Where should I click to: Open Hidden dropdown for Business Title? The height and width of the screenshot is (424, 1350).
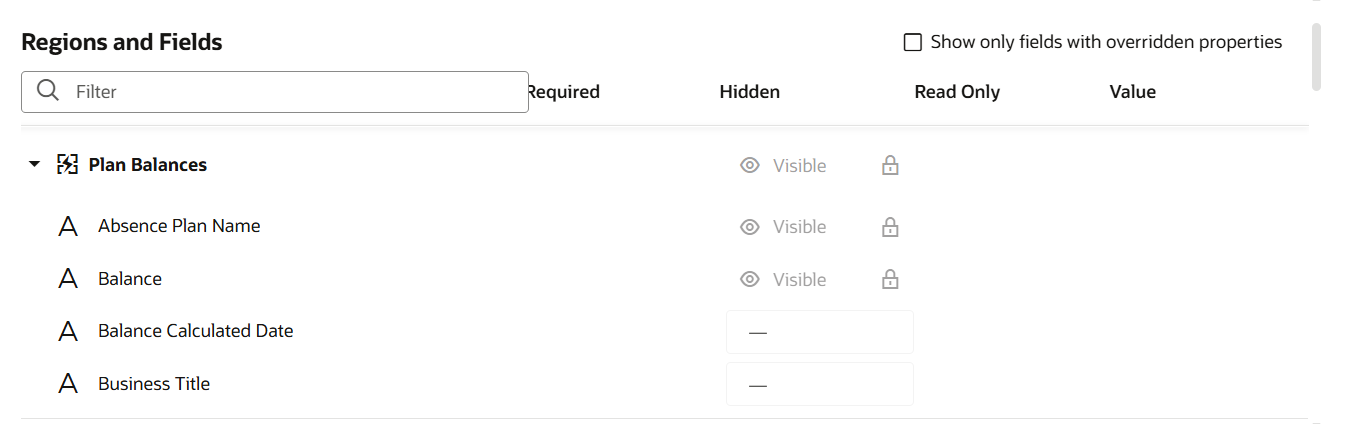tap(819, 384)
